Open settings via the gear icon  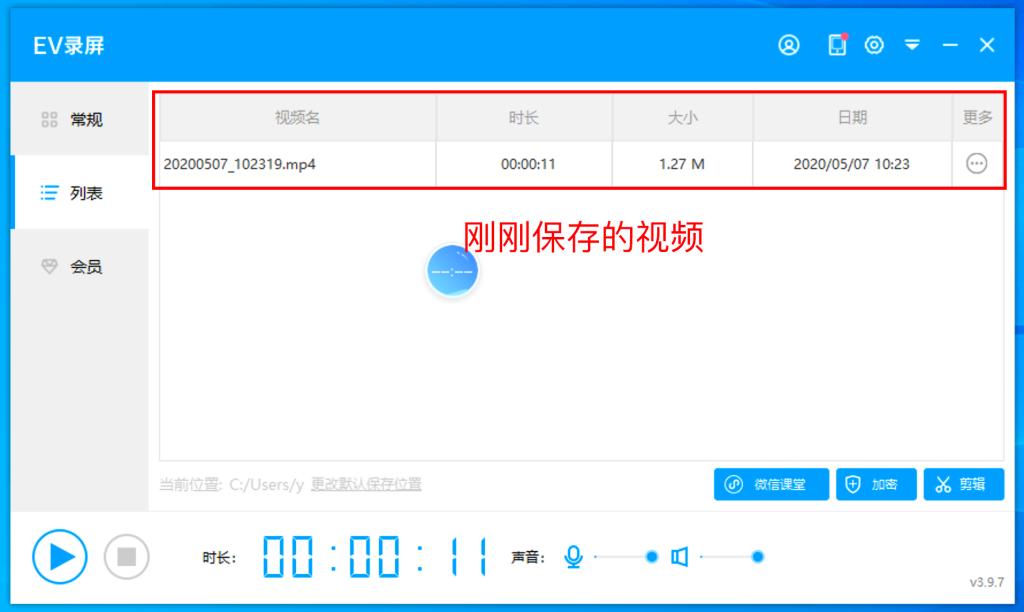pyautogui.click(x=874, y=45)
